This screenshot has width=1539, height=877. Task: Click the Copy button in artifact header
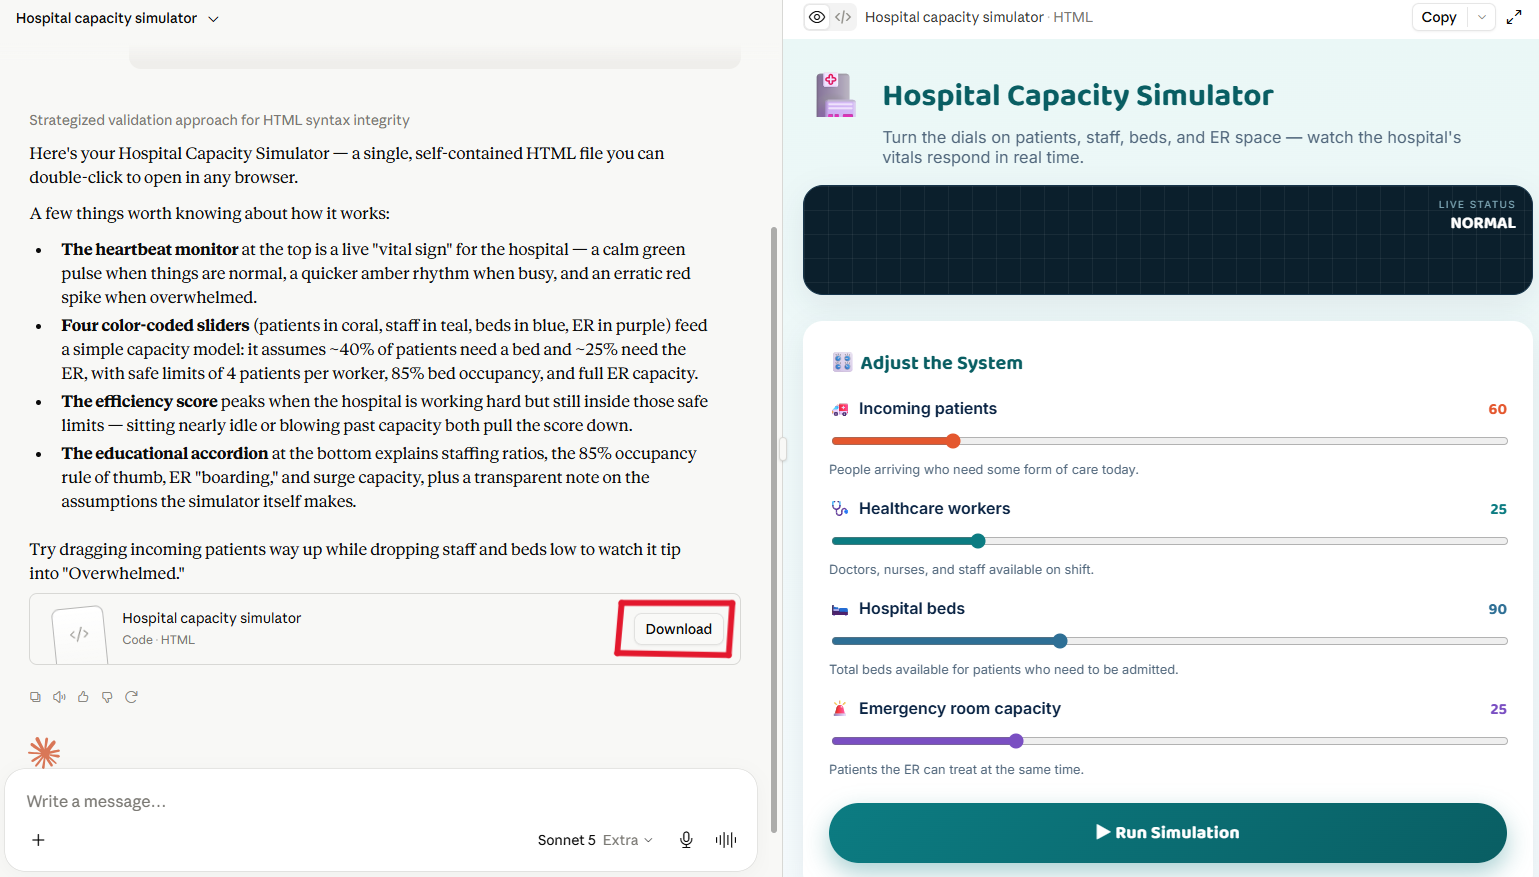[x=1439, y=17]
